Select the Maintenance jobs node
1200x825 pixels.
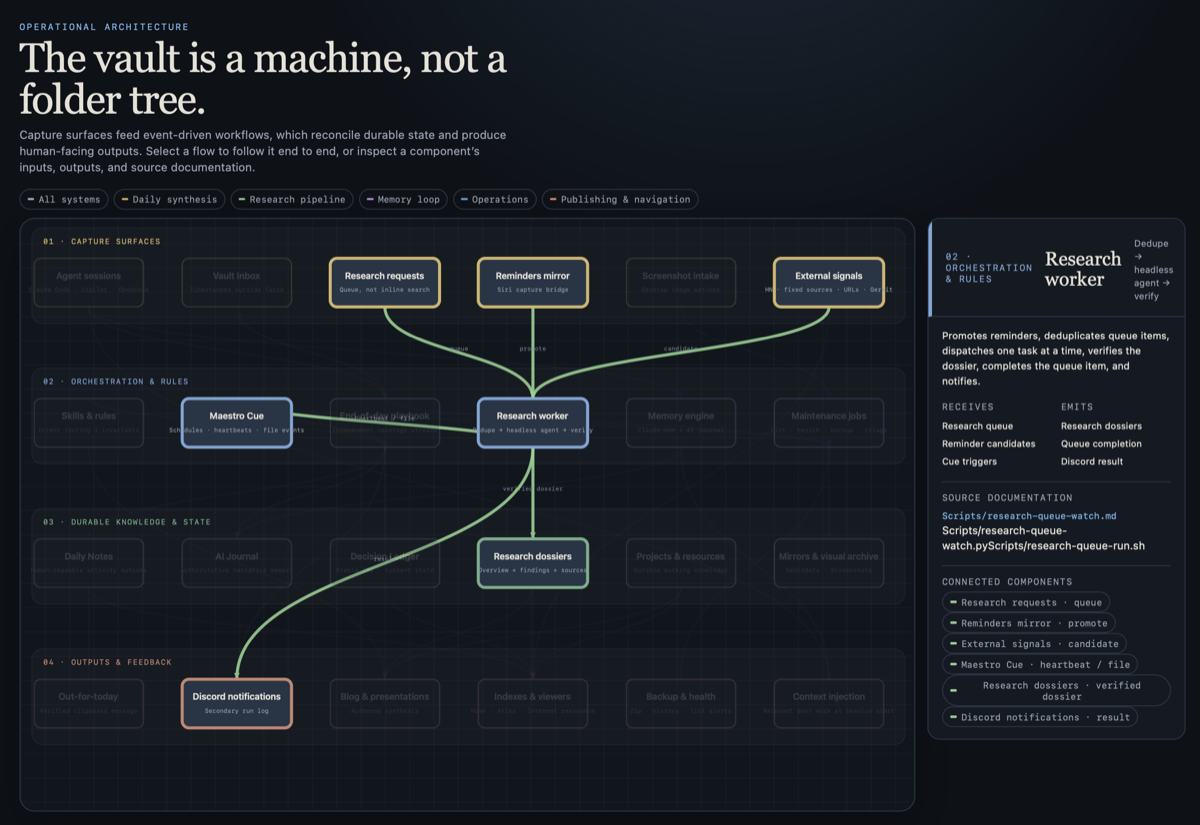tap(829, 423)
